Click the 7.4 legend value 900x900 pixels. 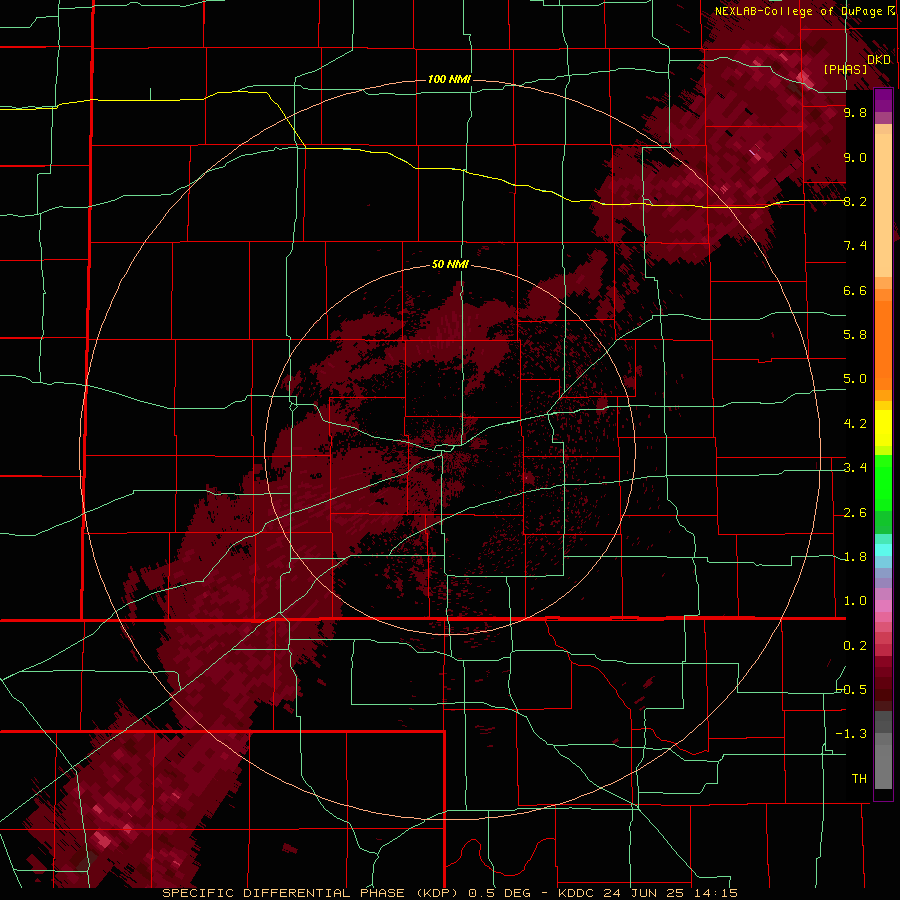click(x=855, y=246)
